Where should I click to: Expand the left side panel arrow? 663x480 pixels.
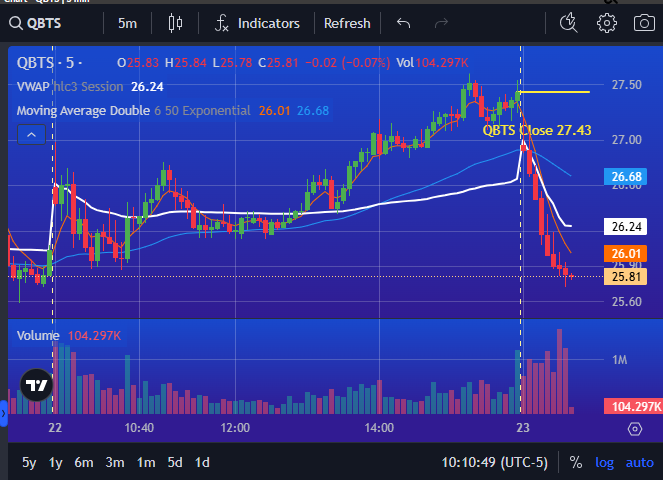tap(3, 414)
